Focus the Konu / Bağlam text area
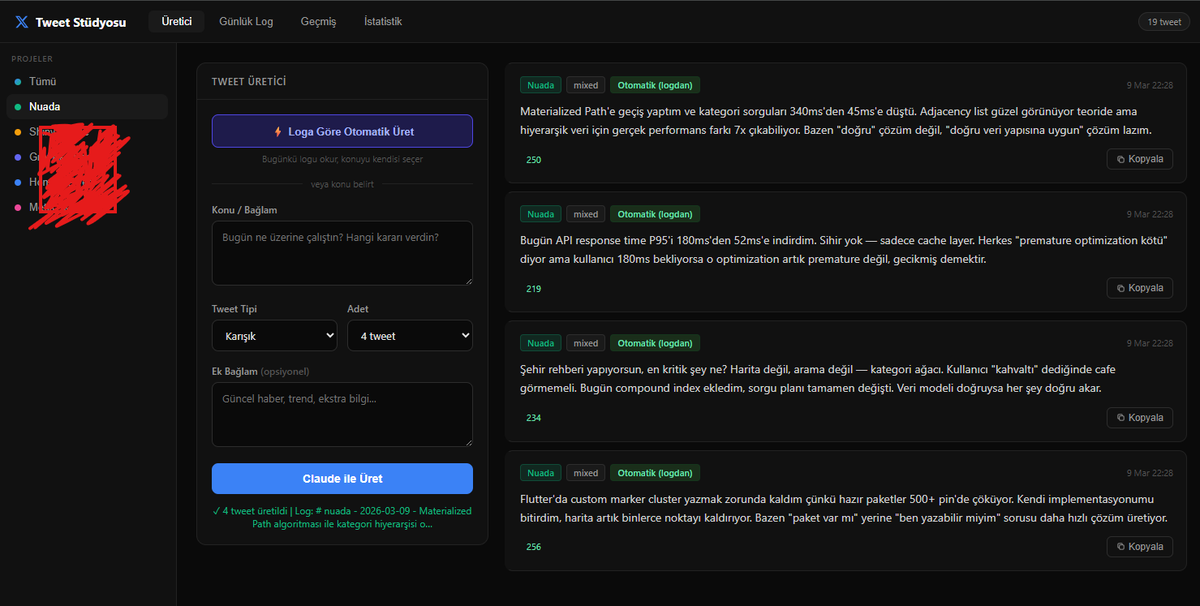Image resolution: width=1200 pixels, height=606 pixels. (342, 253)
